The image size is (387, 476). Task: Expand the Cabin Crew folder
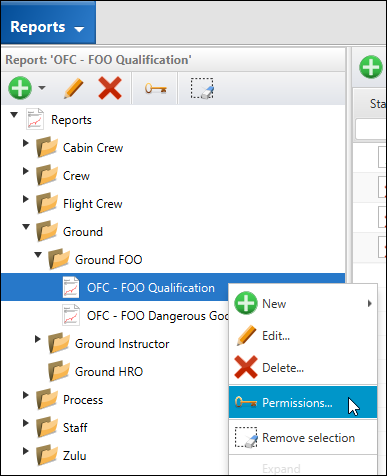26,143
